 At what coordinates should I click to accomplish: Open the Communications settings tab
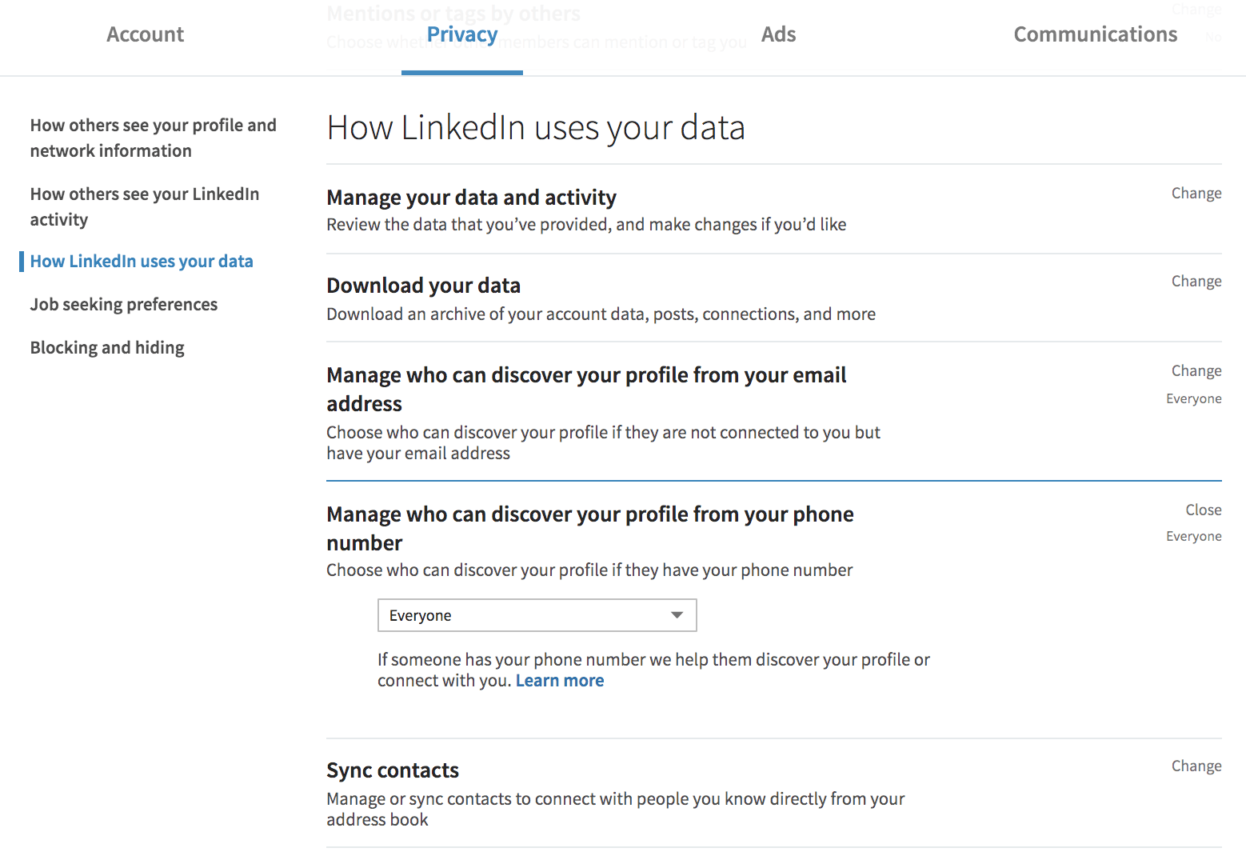point(1095,33)
